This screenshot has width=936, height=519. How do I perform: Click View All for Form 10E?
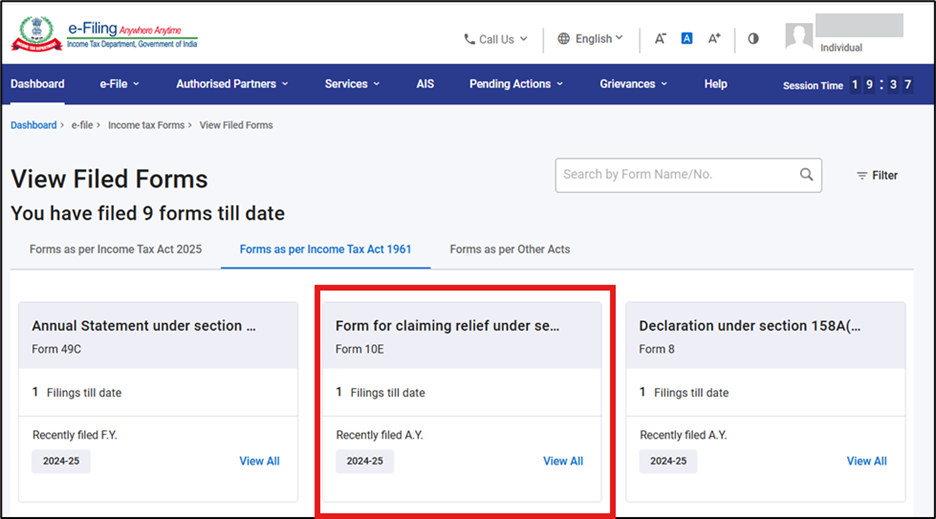click(x=563, y=461)
